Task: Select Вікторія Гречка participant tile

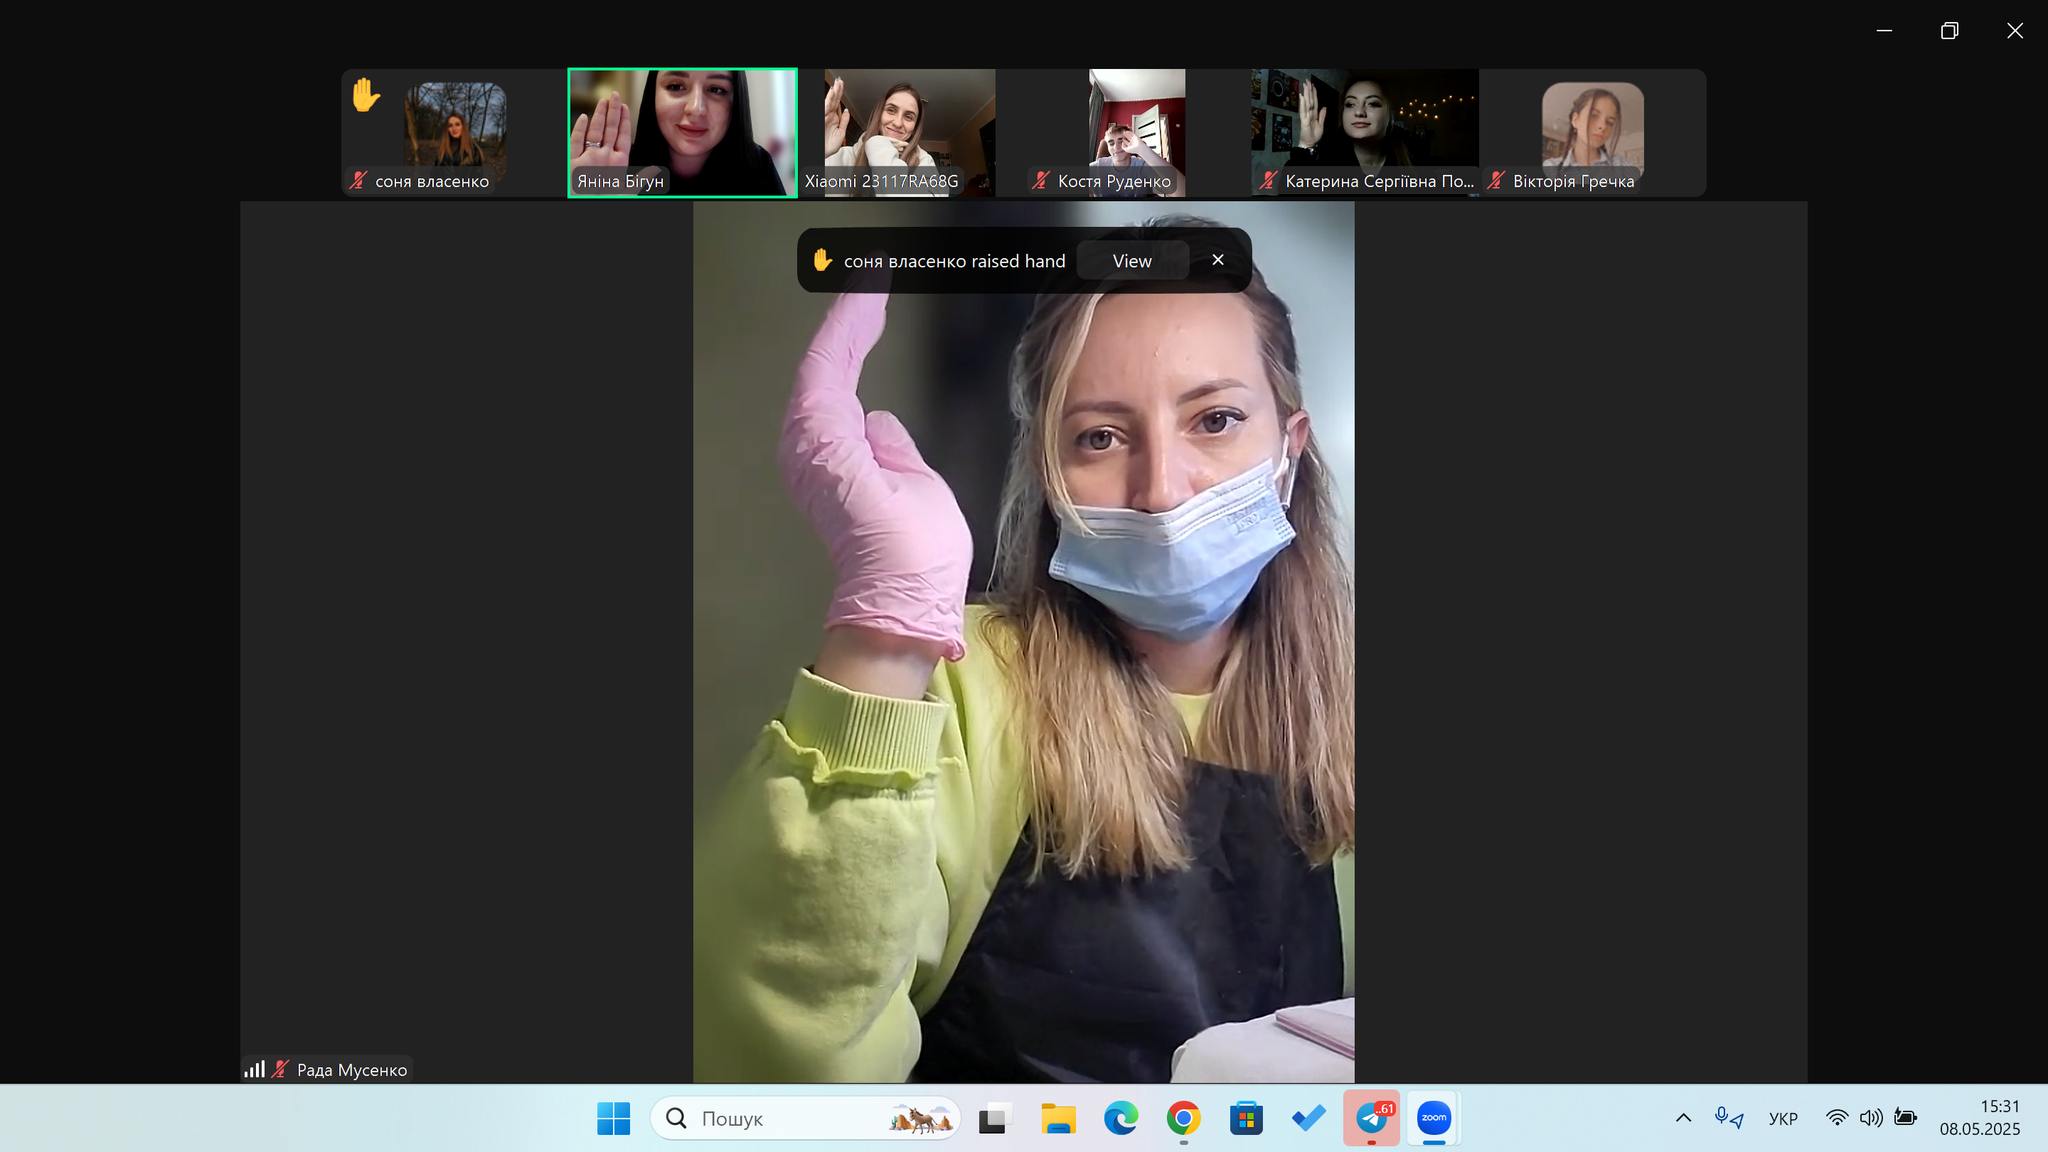Action: click(x=1592, y=132)
